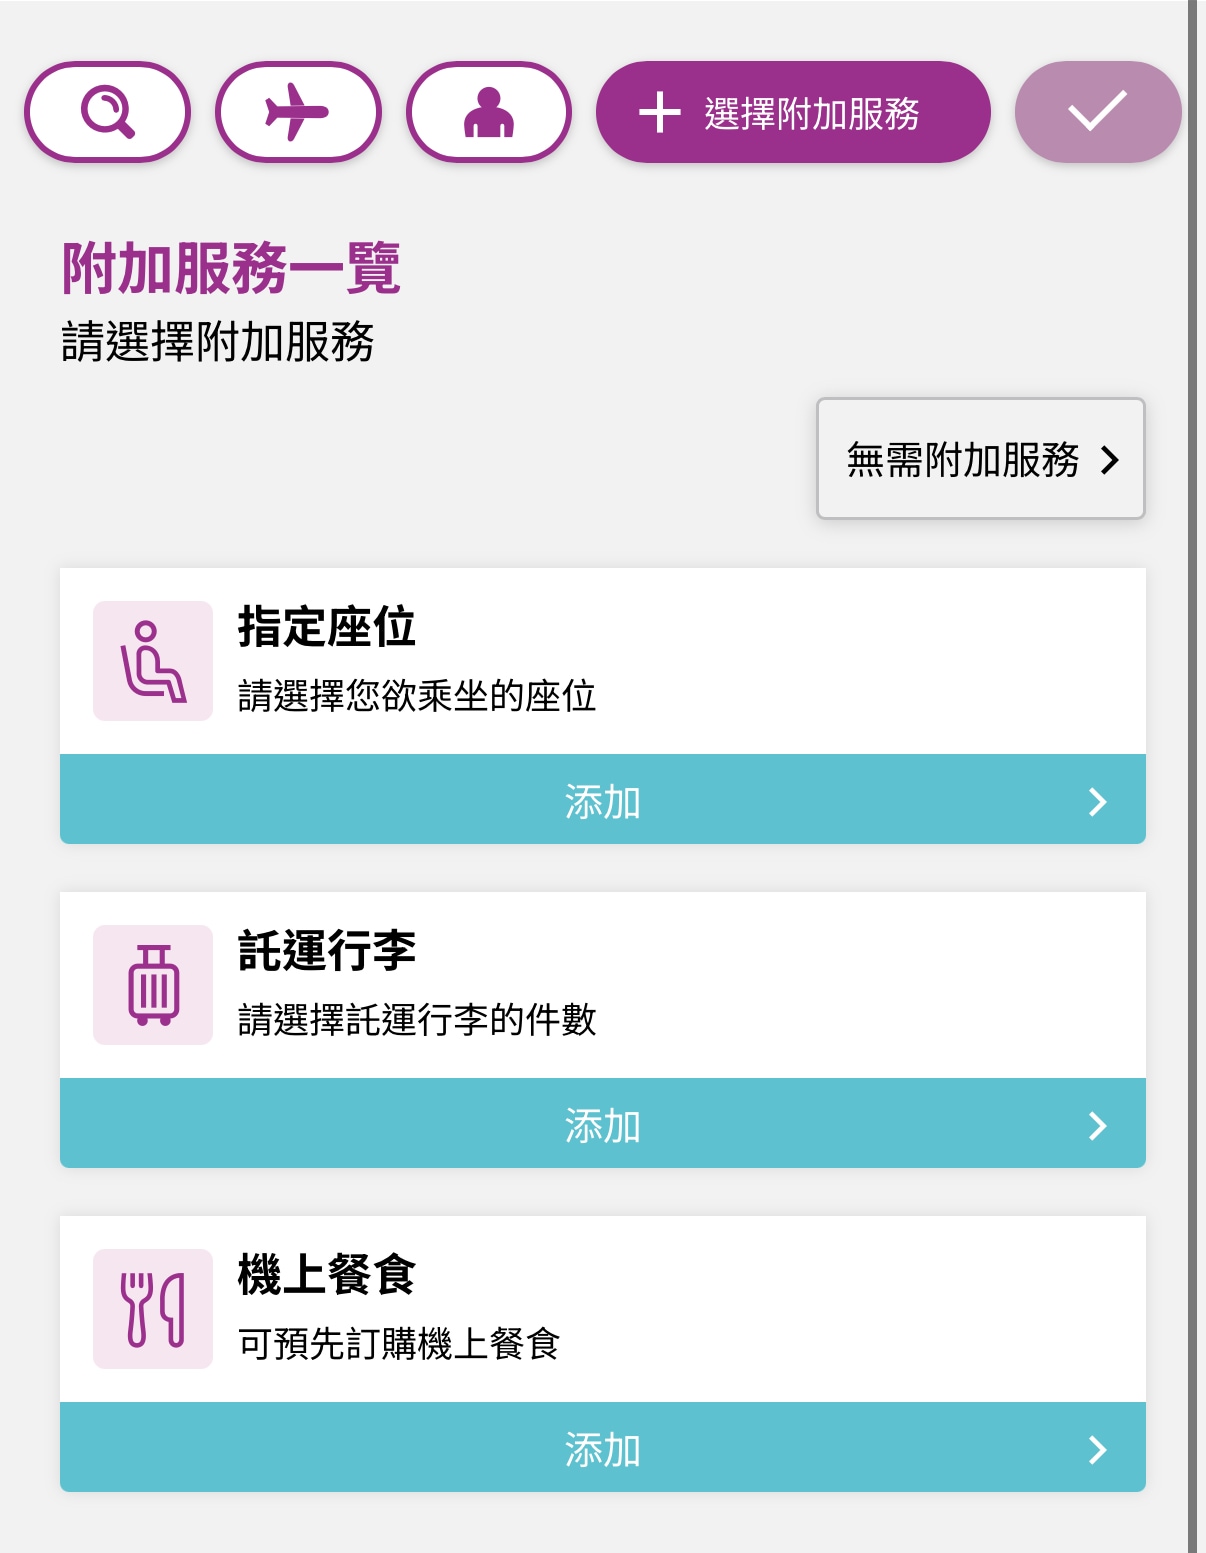Add a seat with 指定座位 添加 button
Image resolution: width=1206 pixels, height=1553 pixels.
(603, 799)
